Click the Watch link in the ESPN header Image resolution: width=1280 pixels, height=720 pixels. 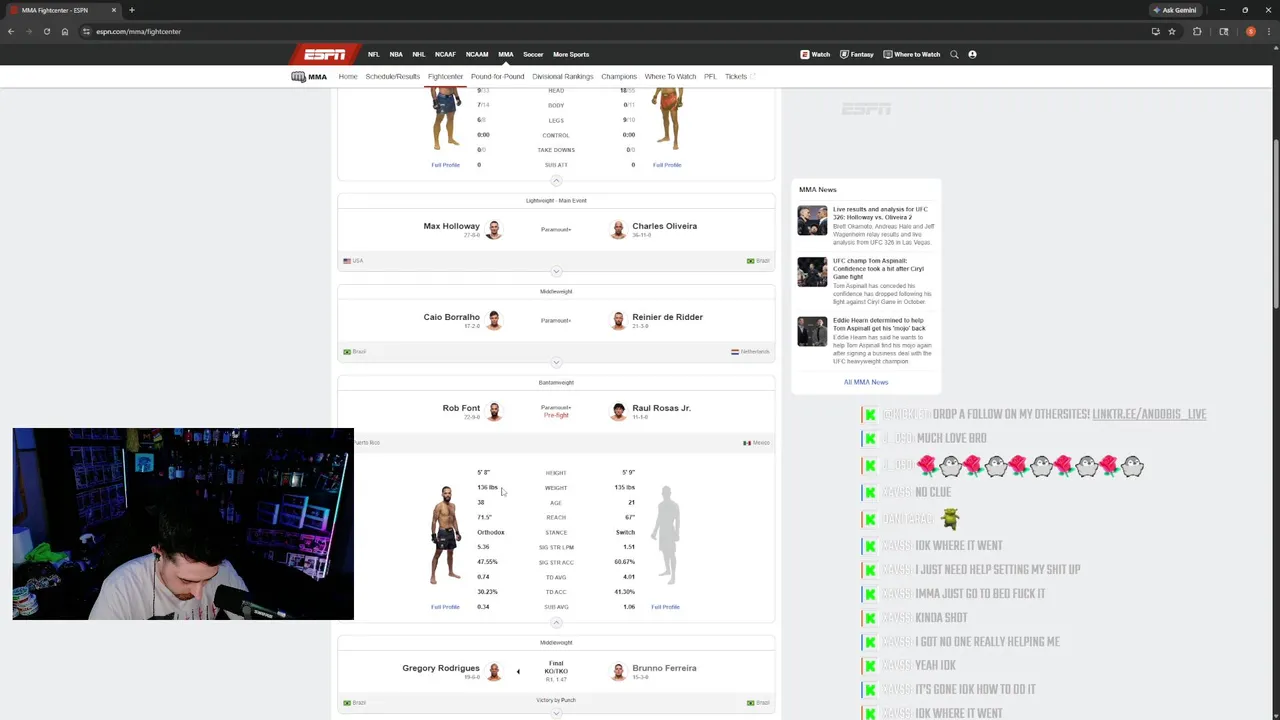[815, 54]
